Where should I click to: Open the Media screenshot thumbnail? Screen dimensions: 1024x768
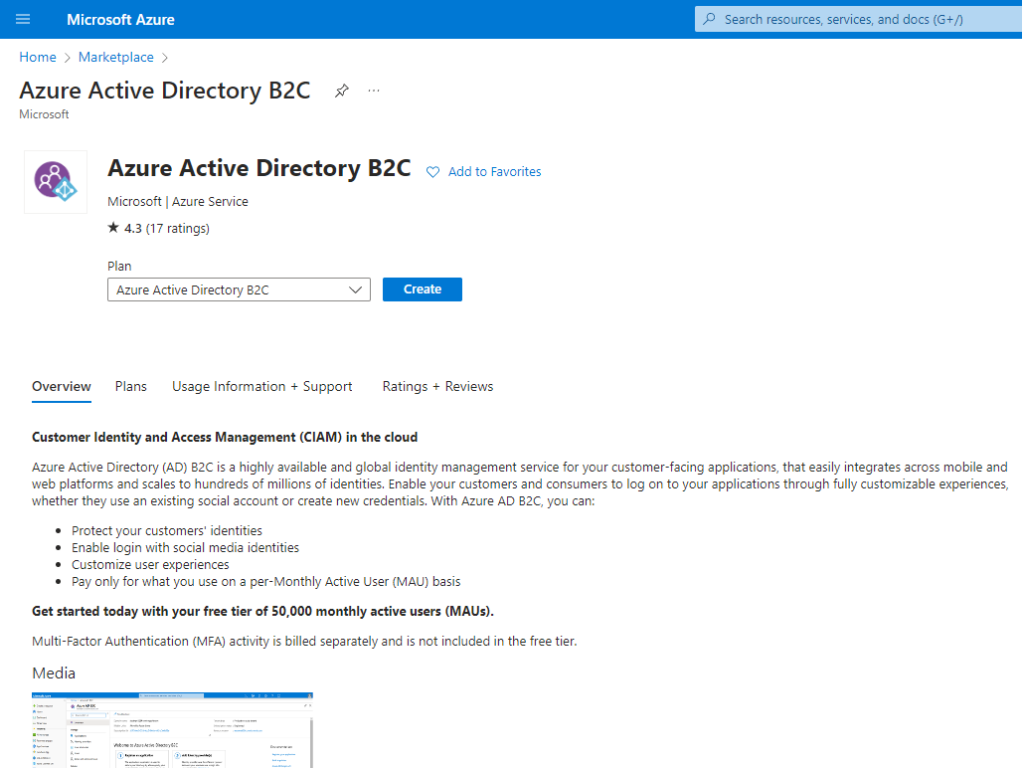click(172, 730)
